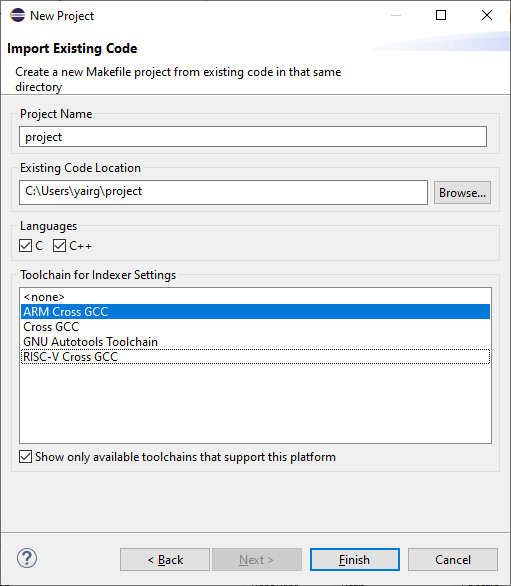Click the Existing Code Location field
Image resolution: width=511 pixels, height=586 pixels.
[224, 192]
